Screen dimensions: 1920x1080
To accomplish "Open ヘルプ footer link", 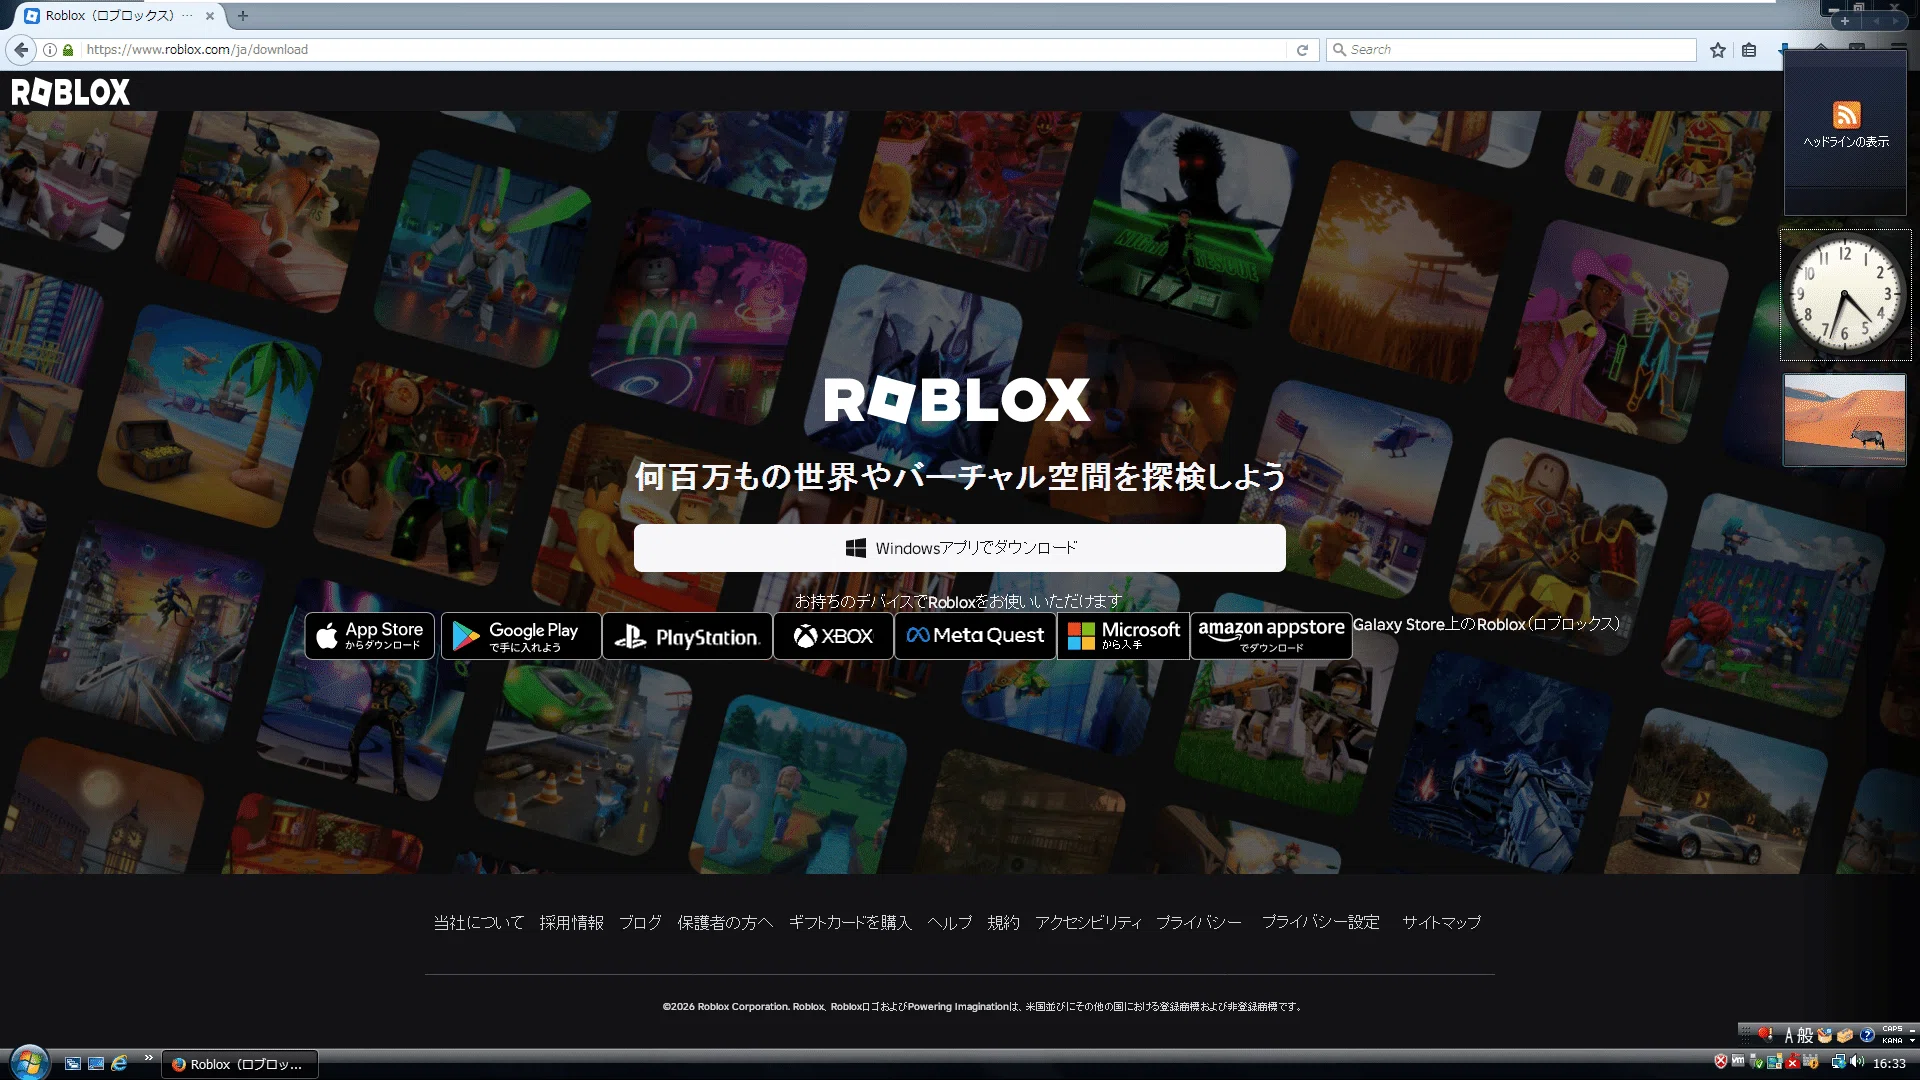I will pos(950,923).
